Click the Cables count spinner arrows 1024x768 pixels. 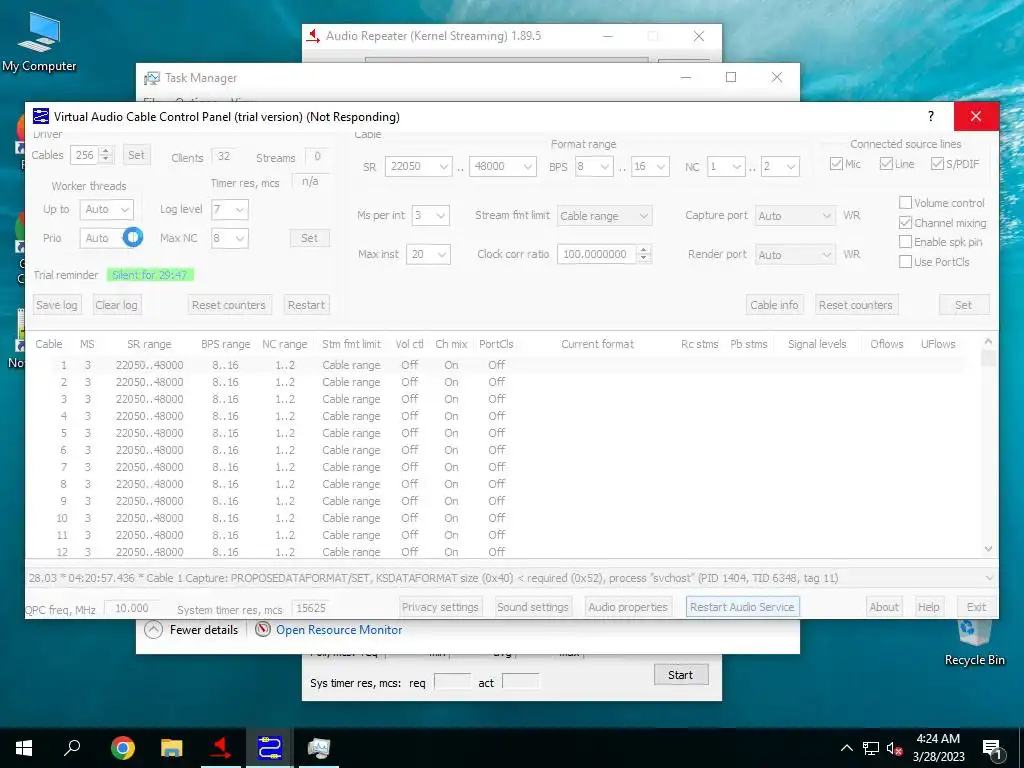[x=106, y=155]
